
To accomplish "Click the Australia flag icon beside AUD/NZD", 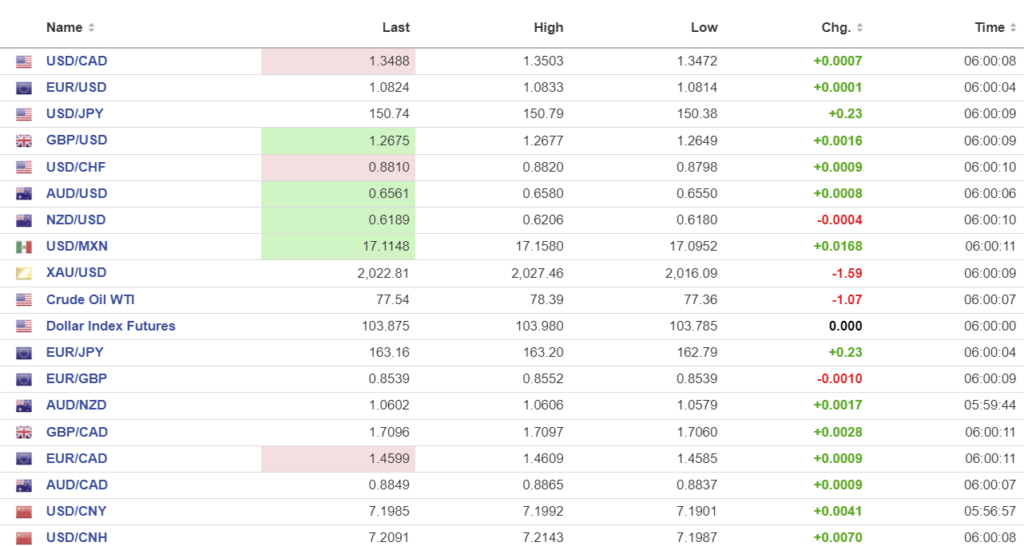I will [x=24, y=406].
